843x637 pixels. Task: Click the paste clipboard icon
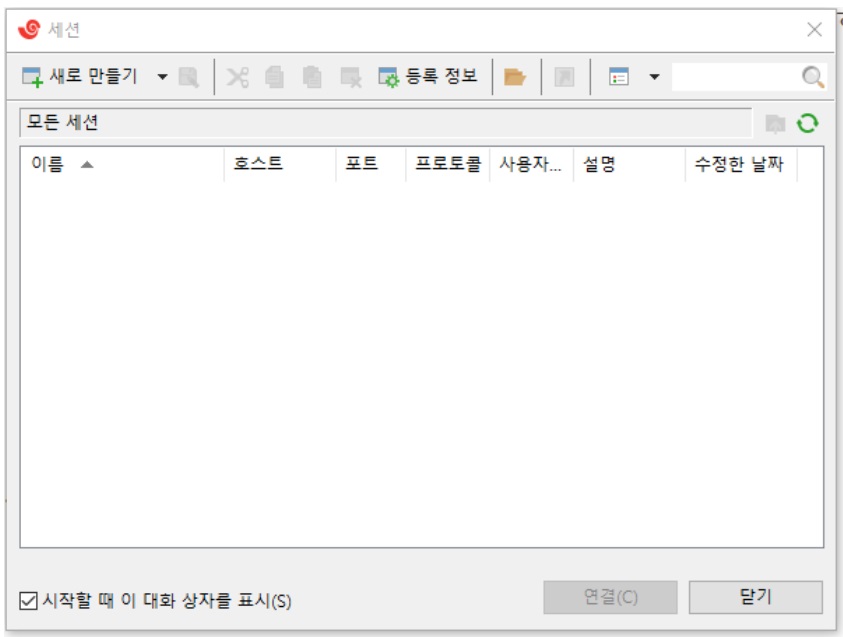(x=312, y=77)
